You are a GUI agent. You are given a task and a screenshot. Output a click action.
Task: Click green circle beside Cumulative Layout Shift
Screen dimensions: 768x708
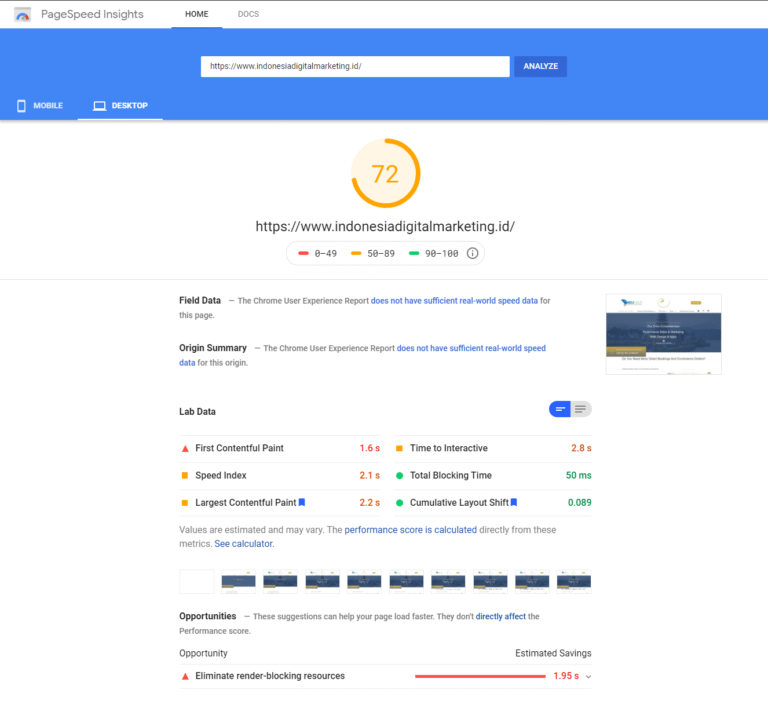(400, 503)
